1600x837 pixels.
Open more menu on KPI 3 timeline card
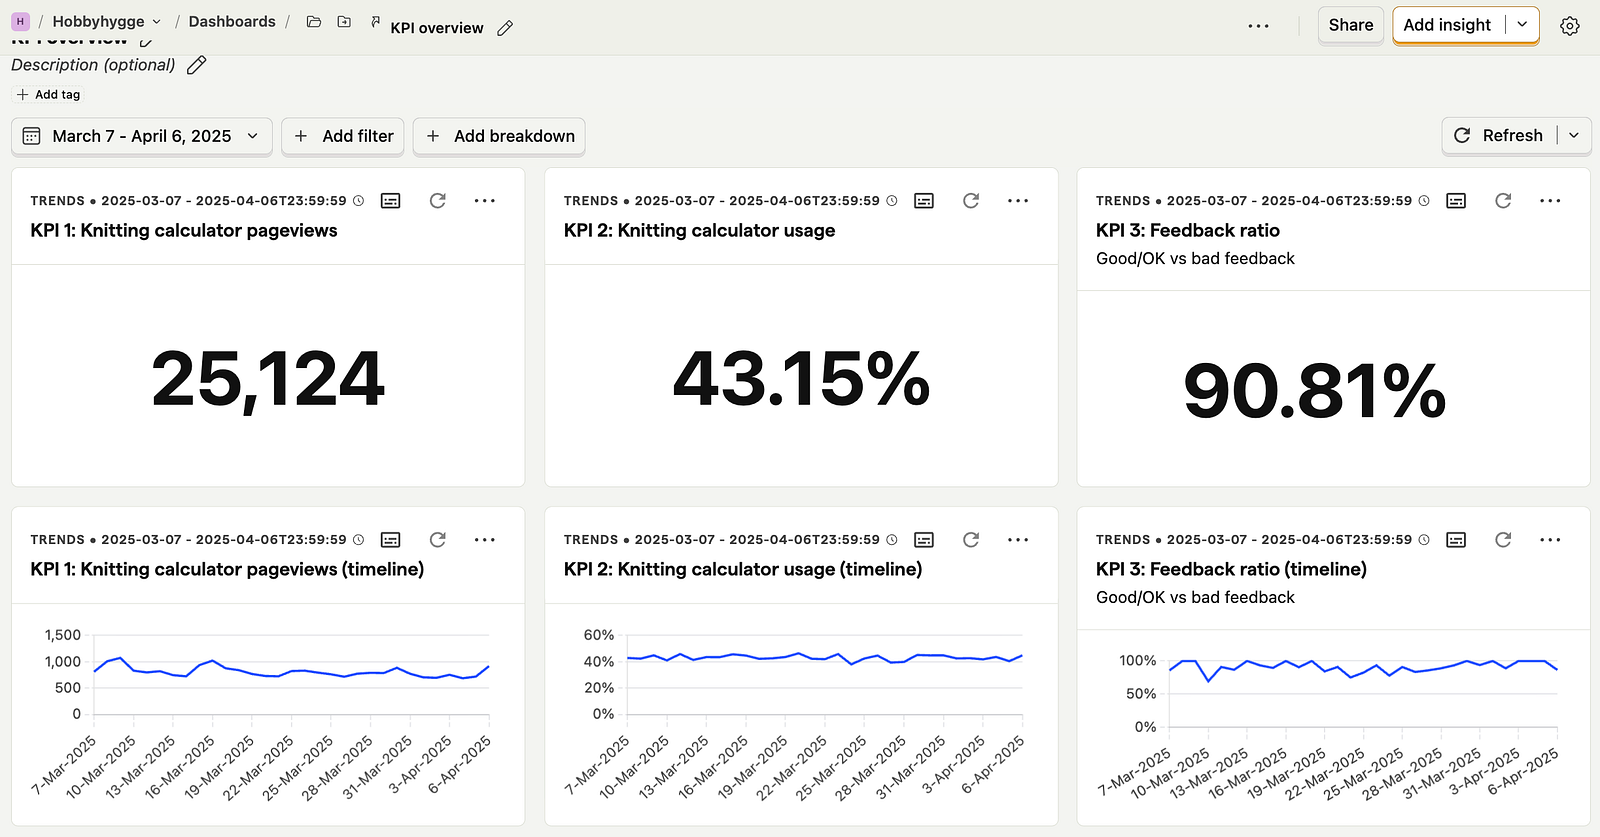pyautogui.click(x=1550, y=540)
